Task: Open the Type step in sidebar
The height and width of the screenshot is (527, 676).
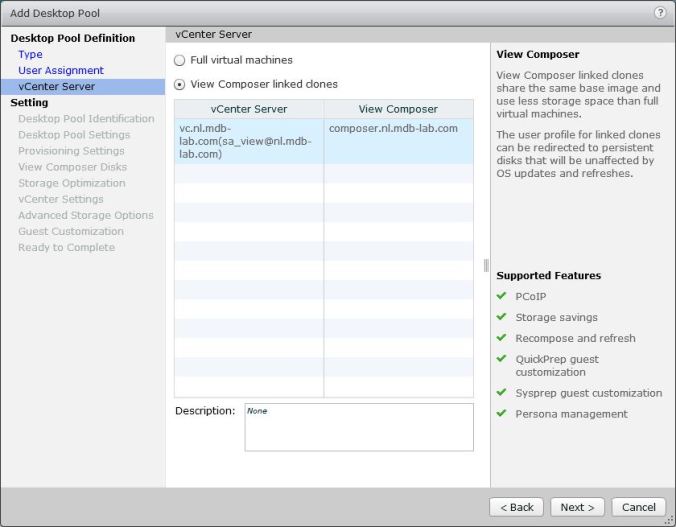Action: click(x=30, y=54)
